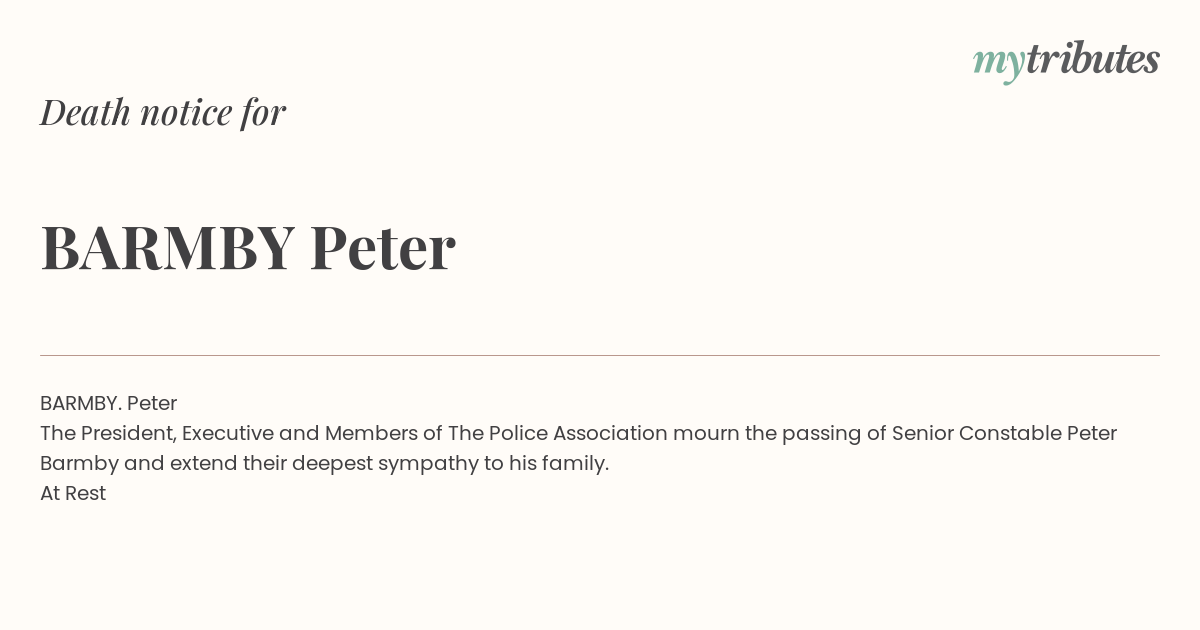Click the 'BARMBY. Peter' line in notice
The image size is (1200, 630).
[109, 403]
